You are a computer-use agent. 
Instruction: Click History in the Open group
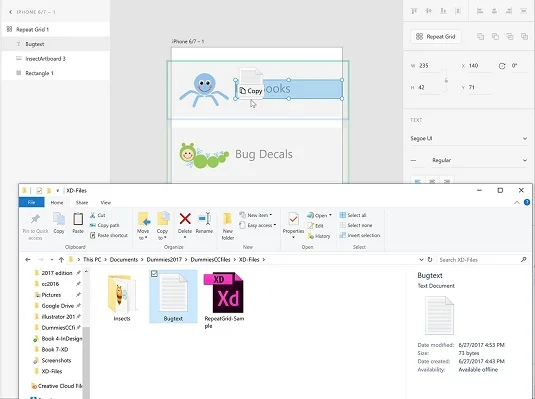pos(319,236)
